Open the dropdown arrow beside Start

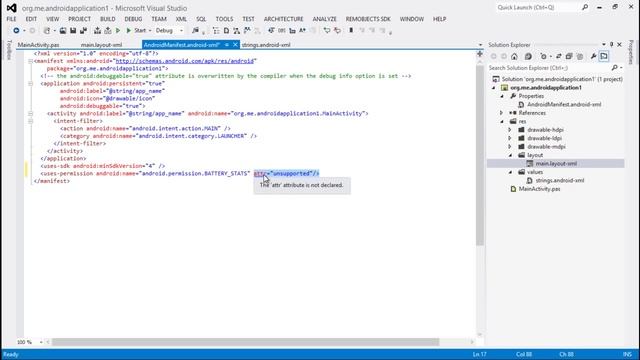point(150,31)
